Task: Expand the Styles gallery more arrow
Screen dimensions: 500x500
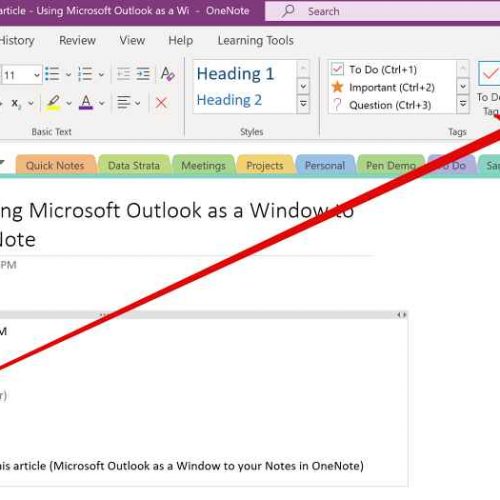Action: coord(303,104)
